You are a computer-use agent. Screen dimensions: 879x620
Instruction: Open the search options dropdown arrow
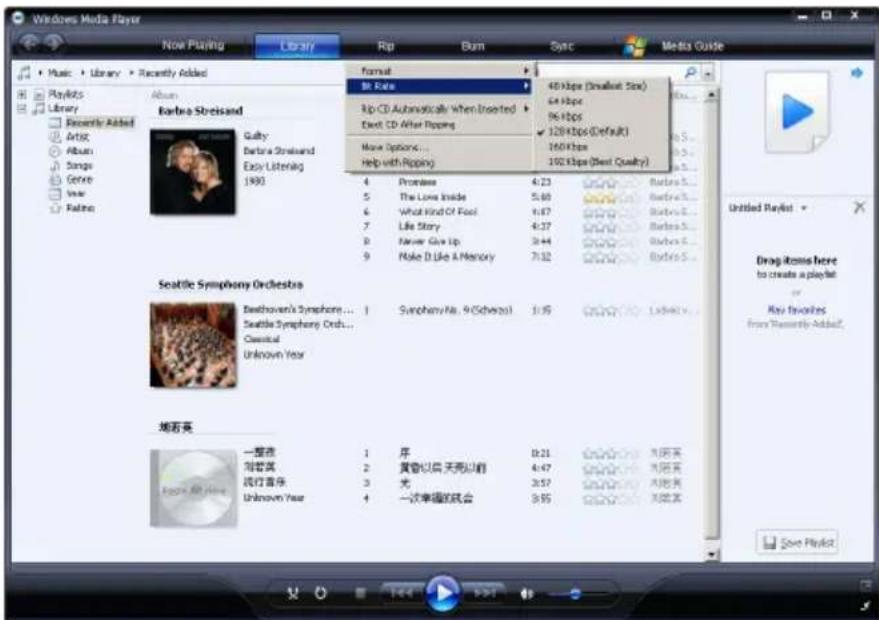709,73
